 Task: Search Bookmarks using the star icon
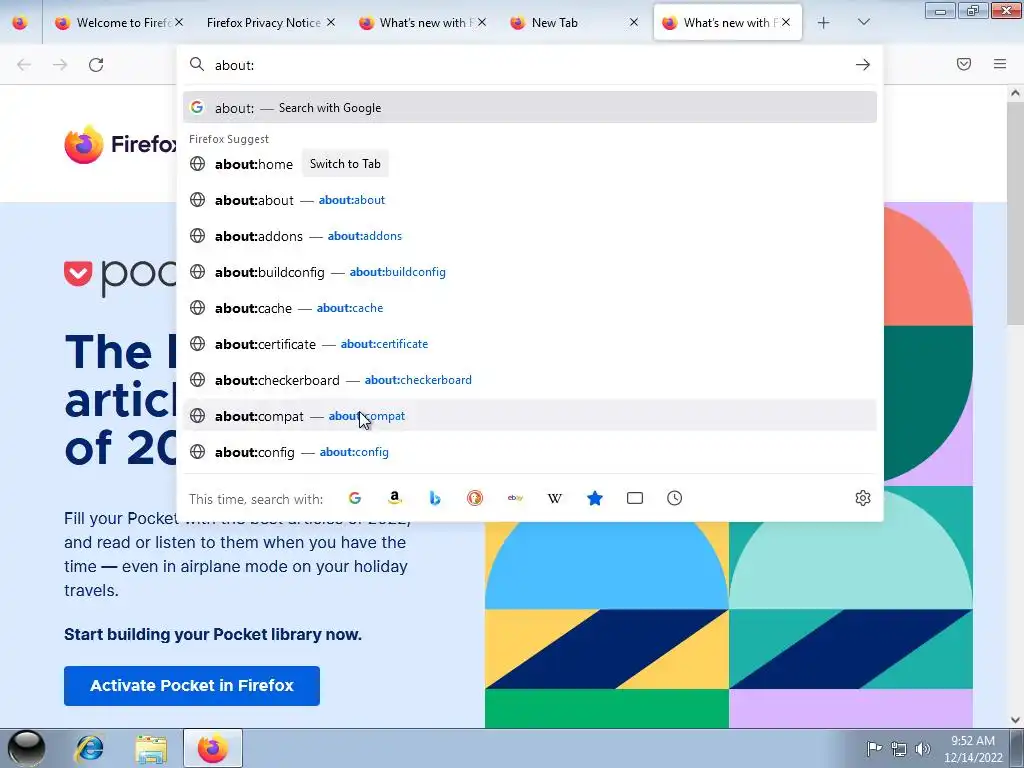tap(595, 498)
